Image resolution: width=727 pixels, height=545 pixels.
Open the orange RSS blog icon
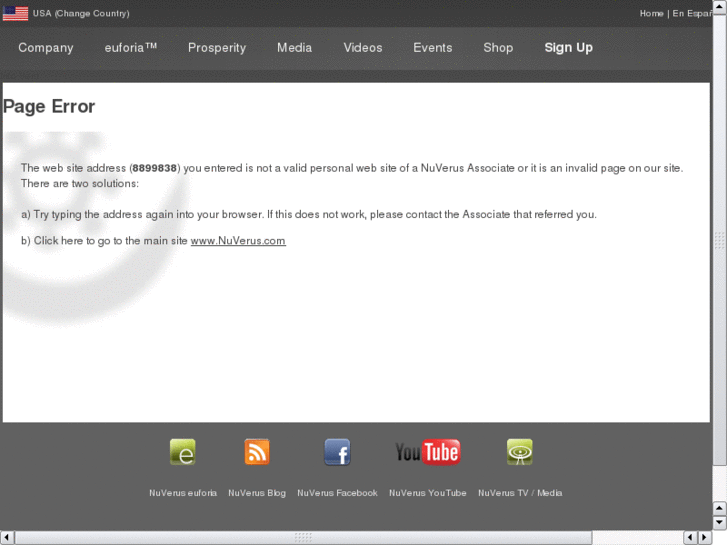(x=257, y=452)
